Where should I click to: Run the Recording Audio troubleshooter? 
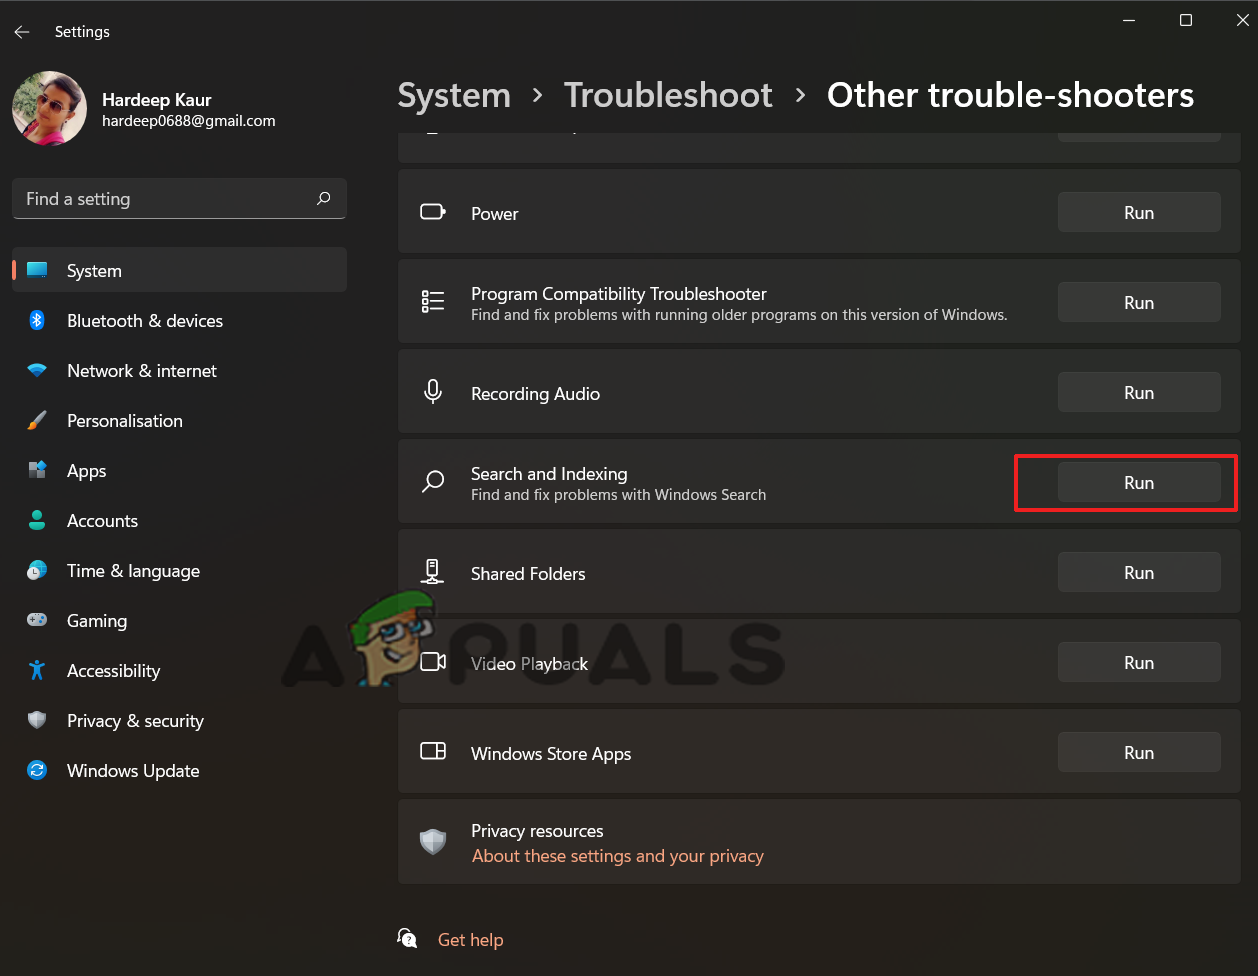1139,393
